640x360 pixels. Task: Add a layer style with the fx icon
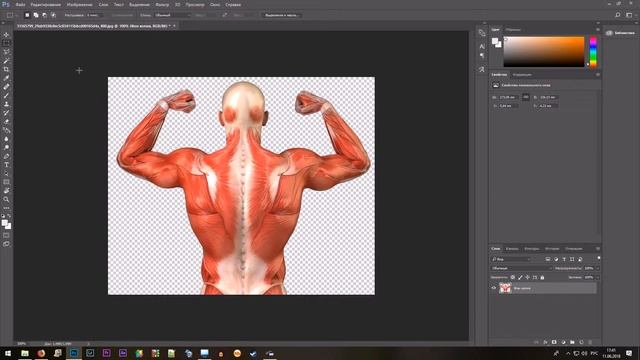click(x=545, y=342)
